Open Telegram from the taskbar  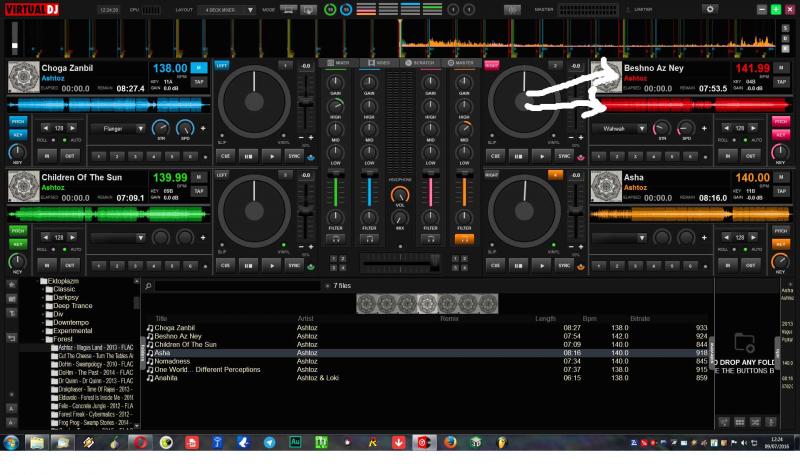click(x=269, y=442)
